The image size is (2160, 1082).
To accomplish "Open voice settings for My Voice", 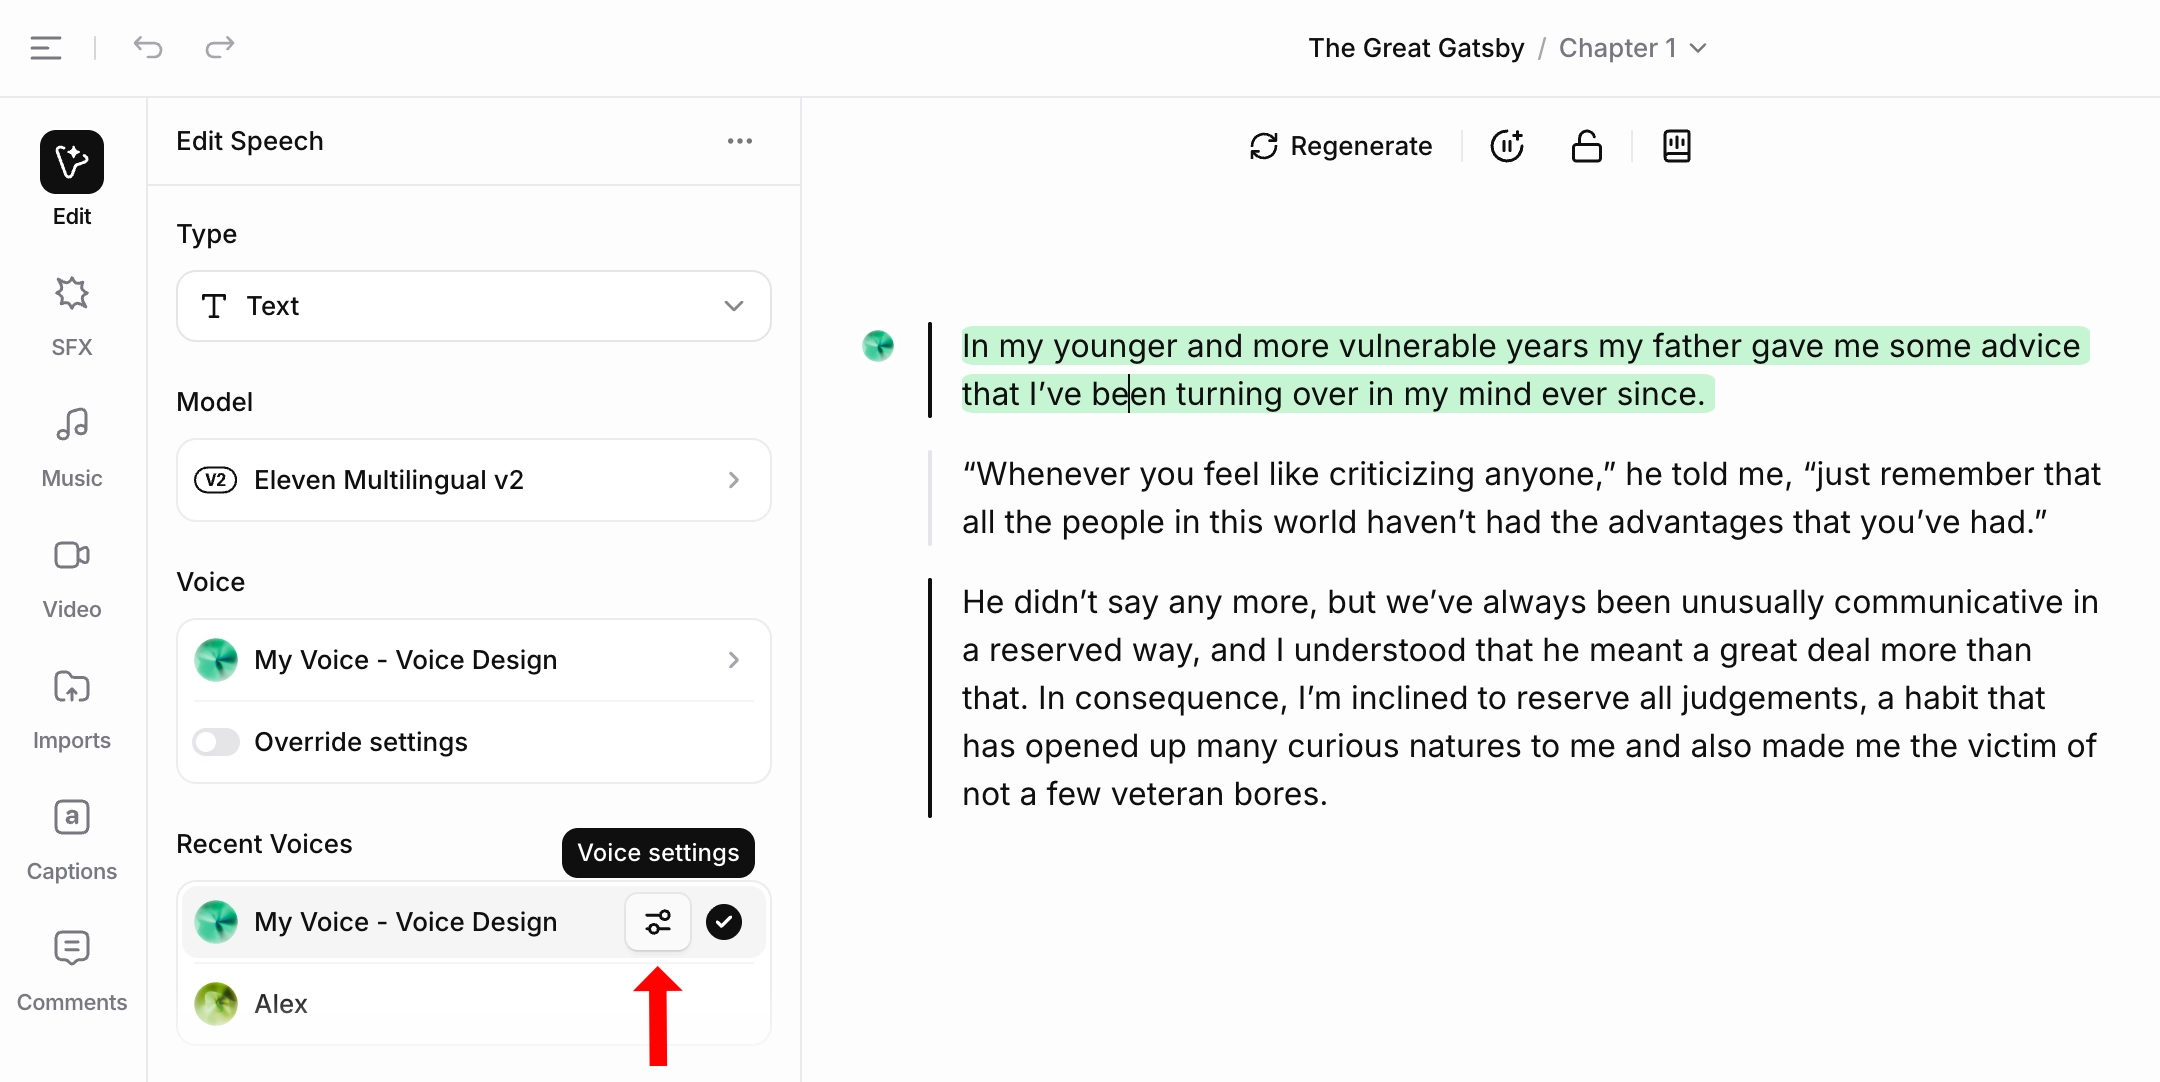I will pos(657,922).
